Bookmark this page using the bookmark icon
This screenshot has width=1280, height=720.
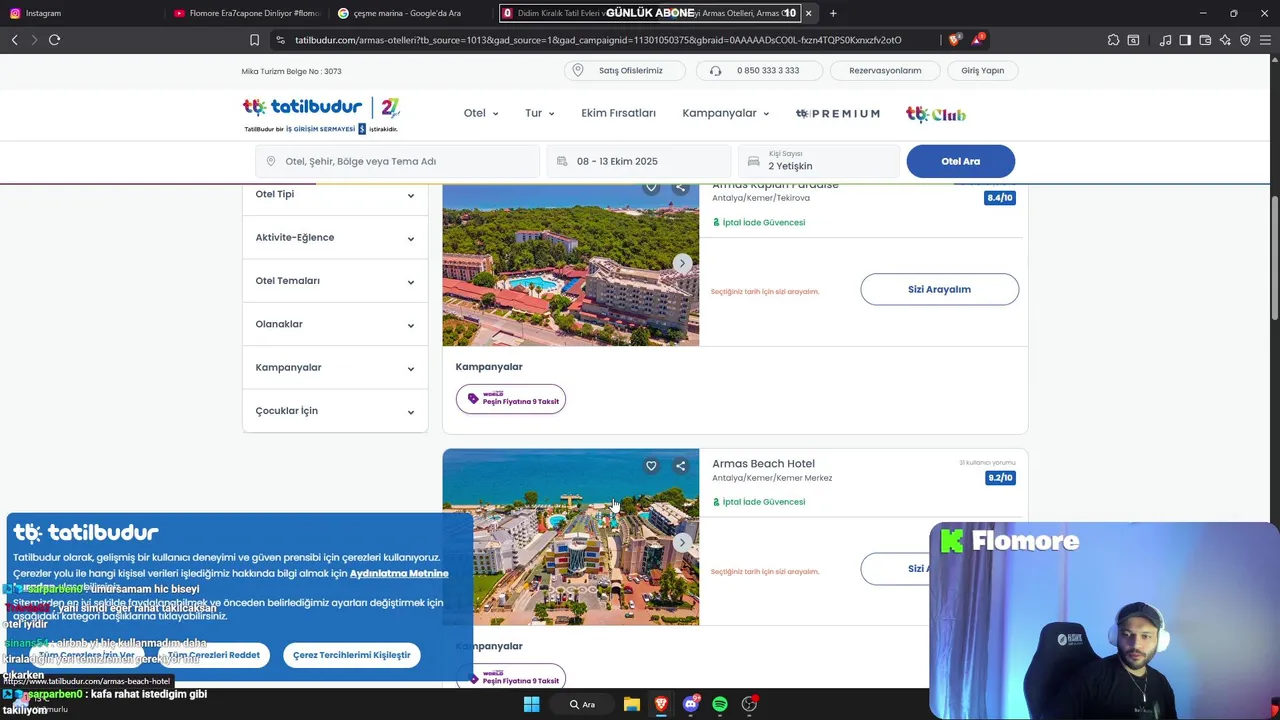tap(254, 40)
